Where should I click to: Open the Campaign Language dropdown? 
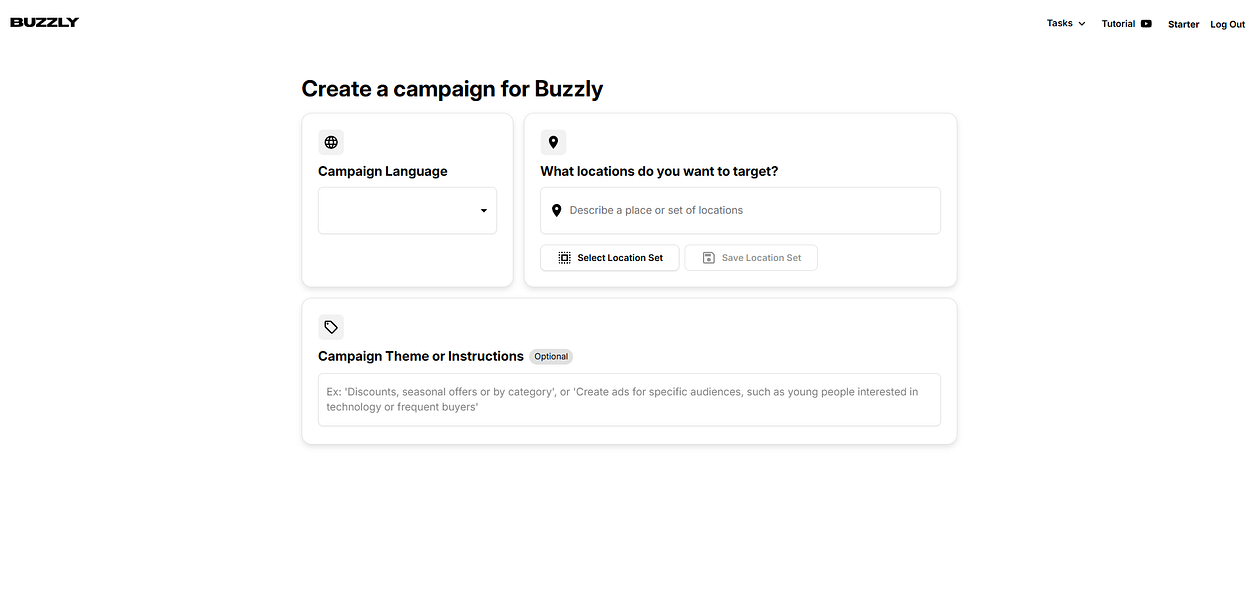407,210
